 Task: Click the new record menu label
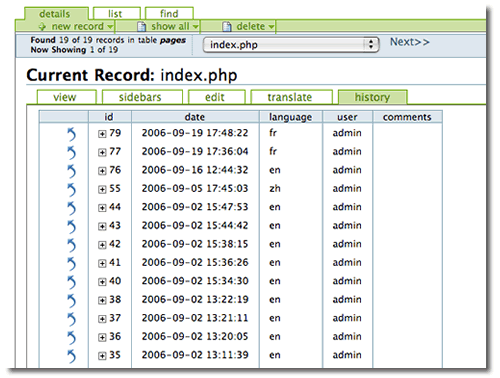(x=77, y=26)
